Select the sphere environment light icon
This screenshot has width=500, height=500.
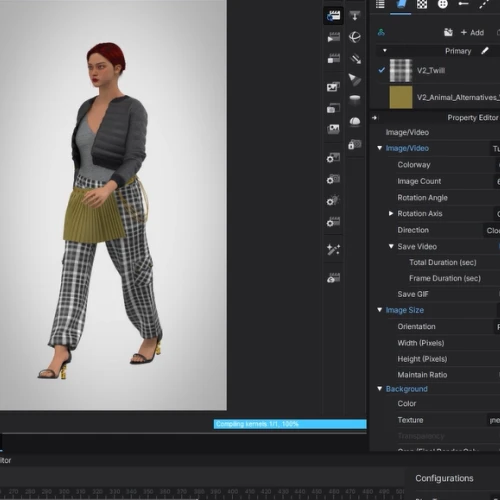tap(355, 37)
